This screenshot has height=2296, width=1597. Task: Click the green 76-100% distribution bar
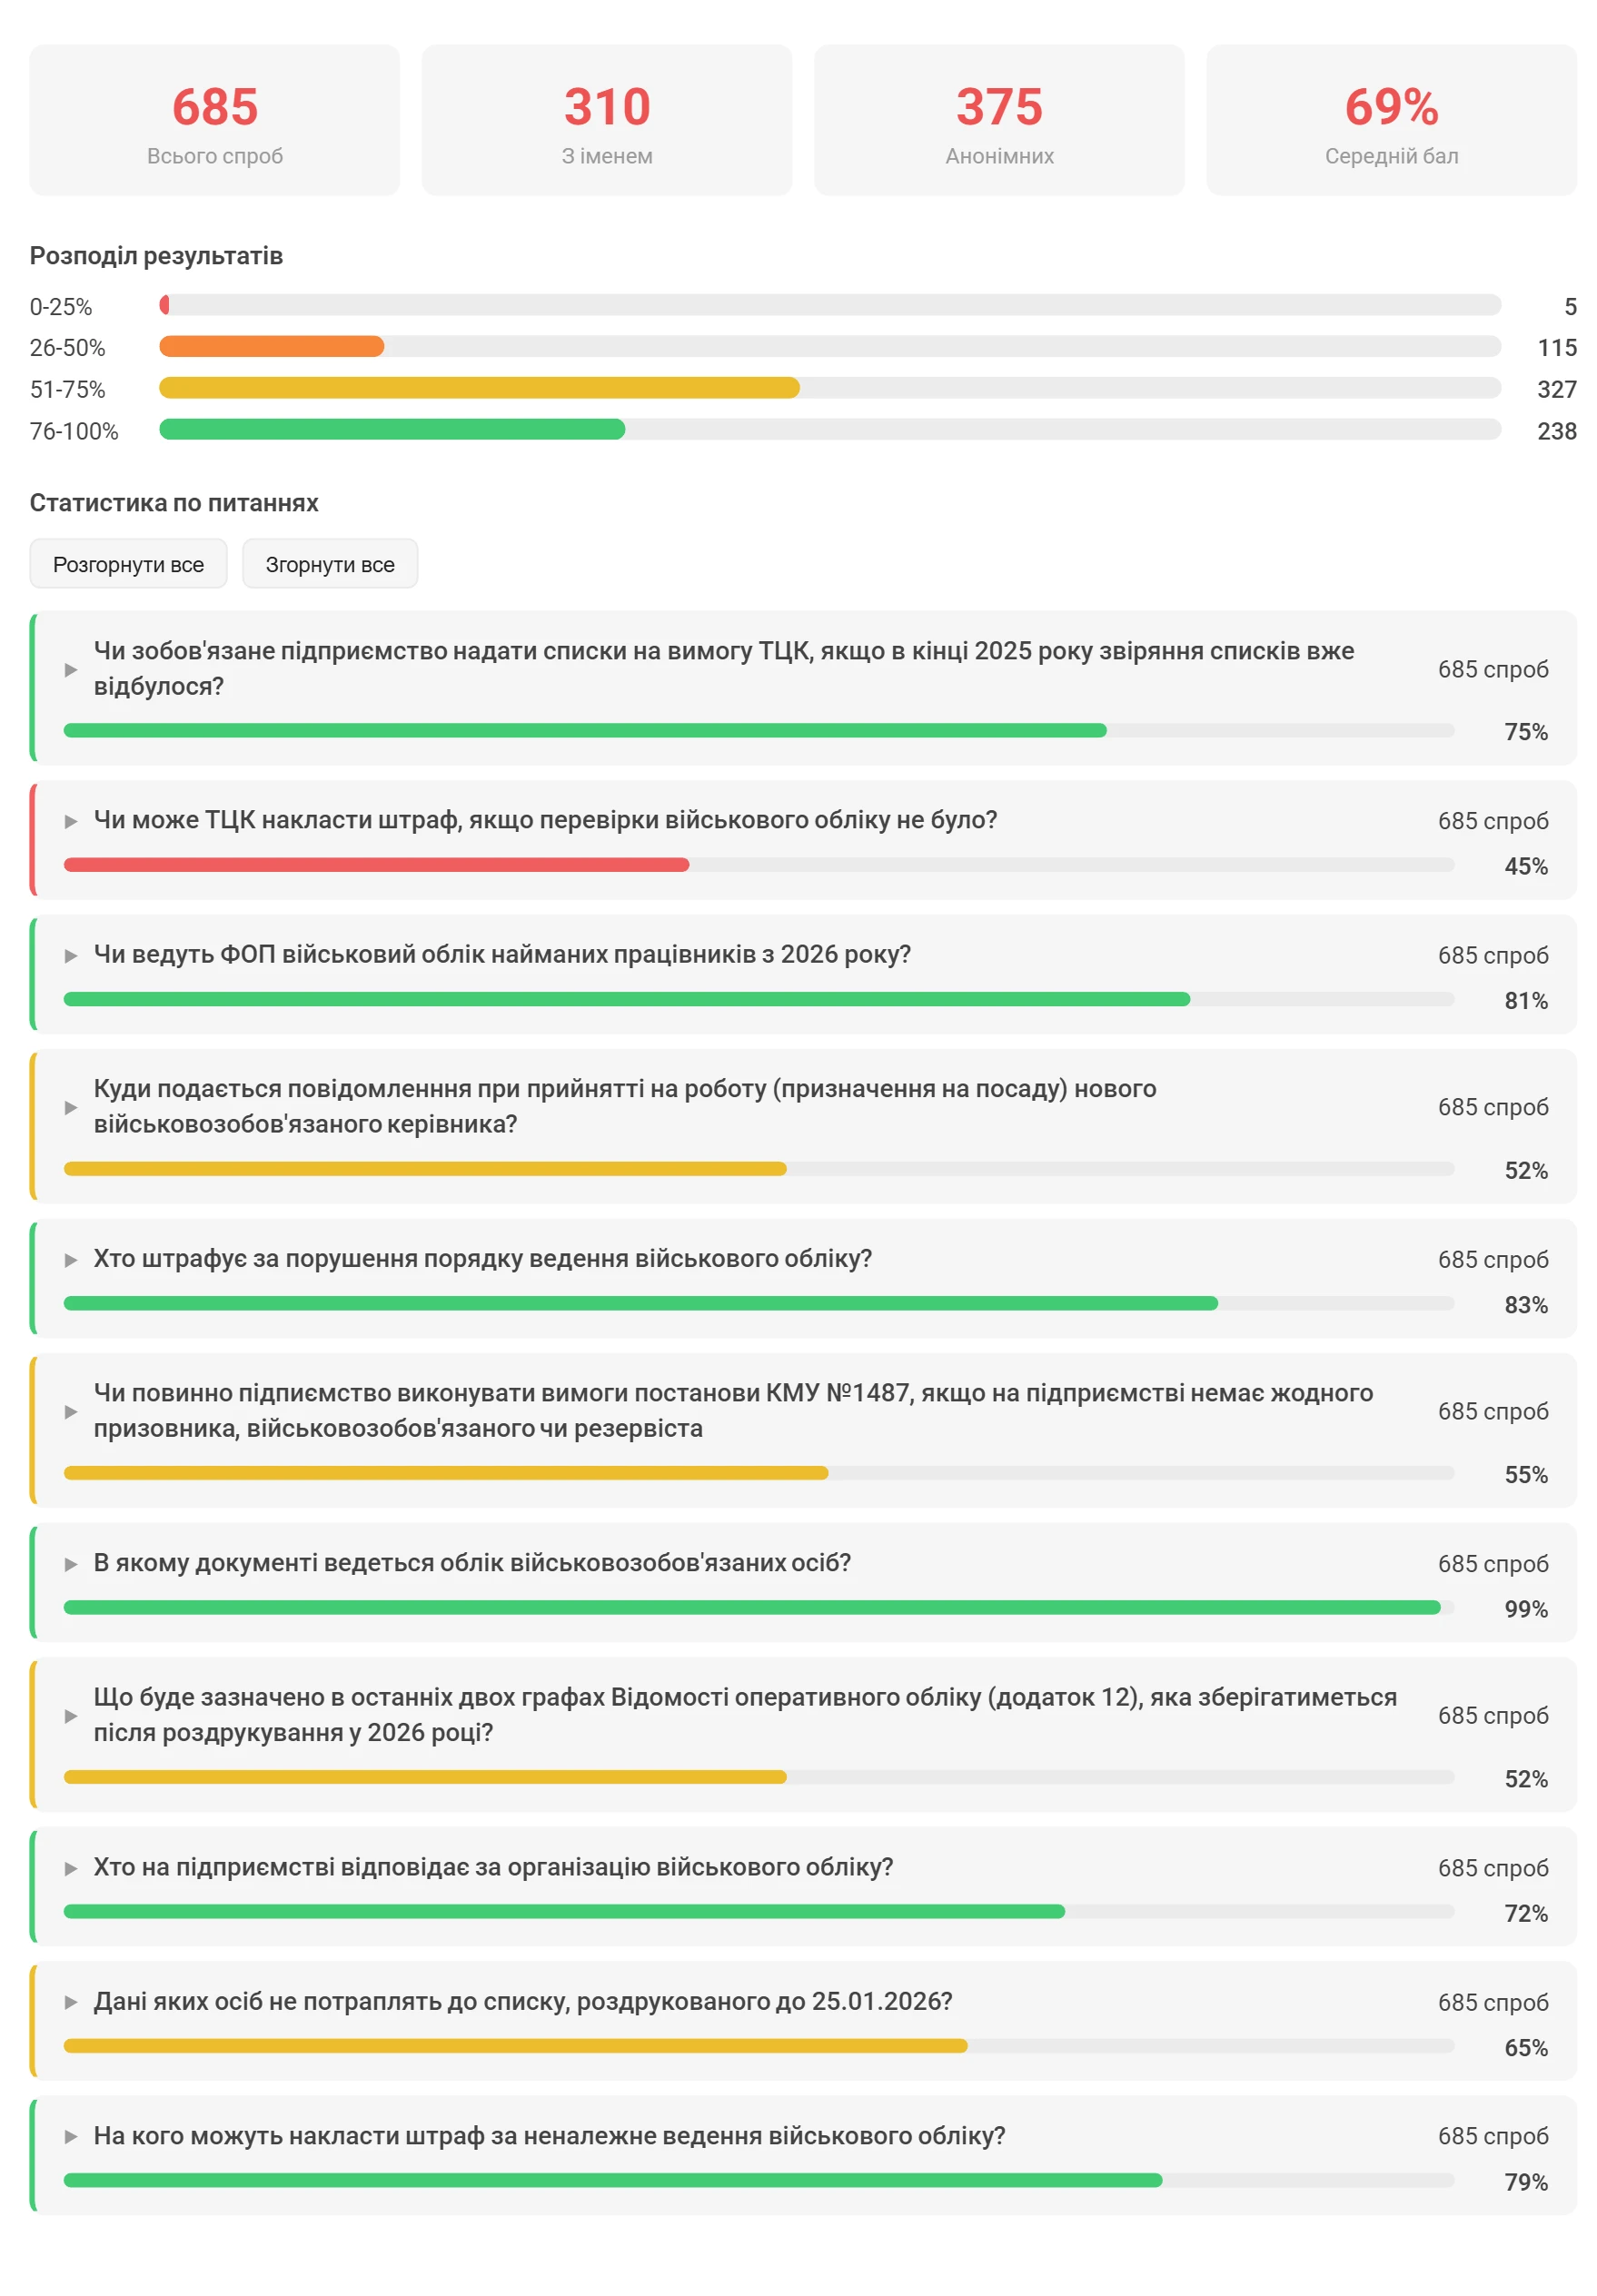(391, 429)
